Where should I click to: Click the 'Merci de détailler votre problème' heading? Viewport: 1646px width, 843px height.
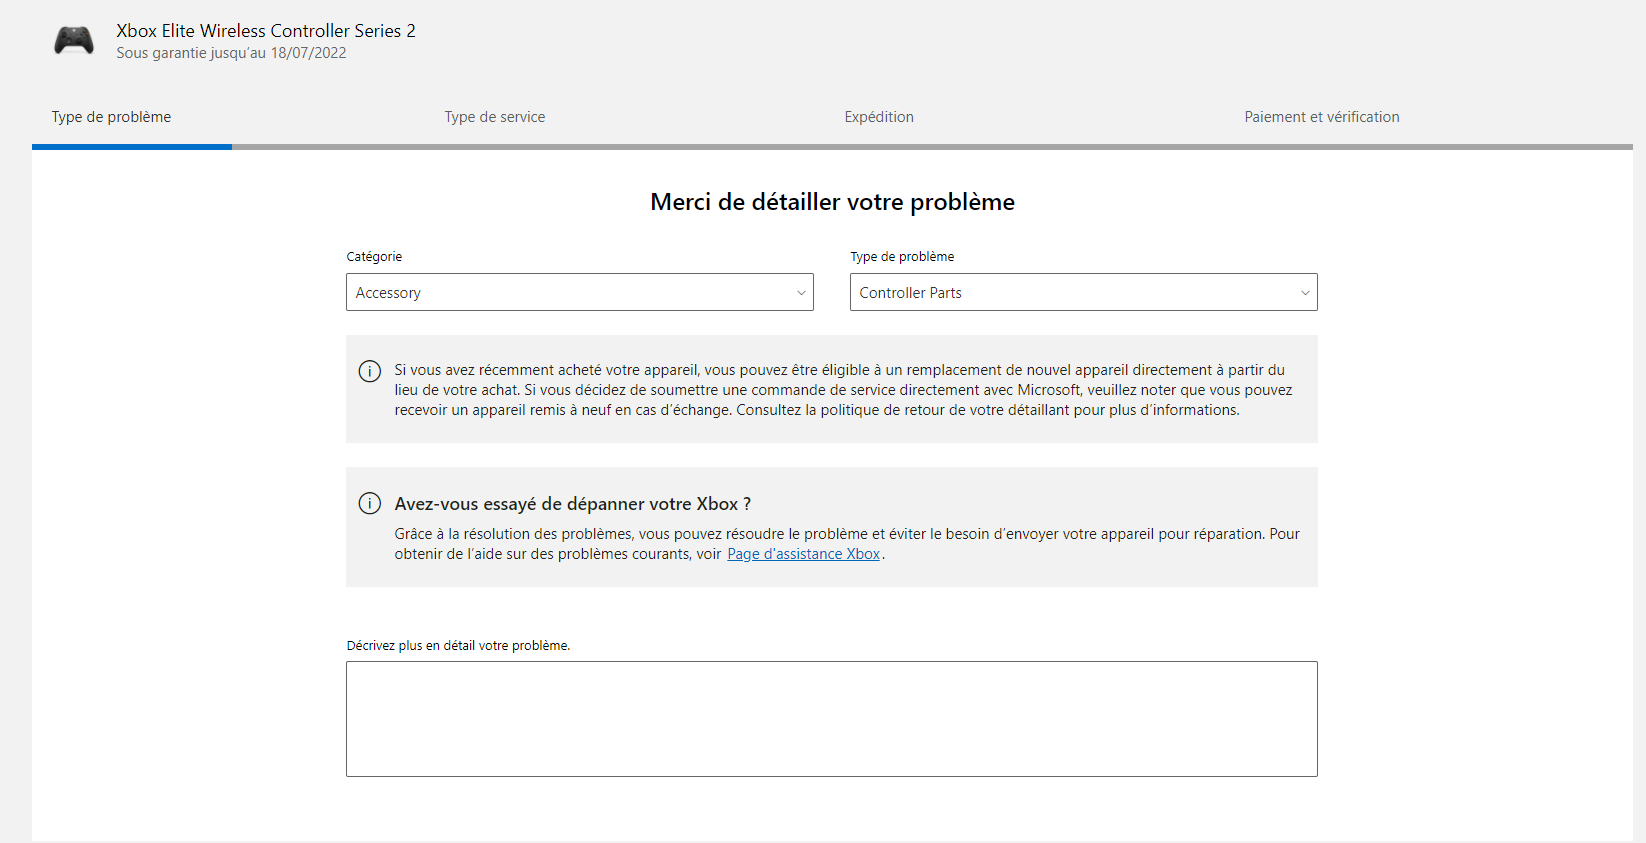[832, 202]
